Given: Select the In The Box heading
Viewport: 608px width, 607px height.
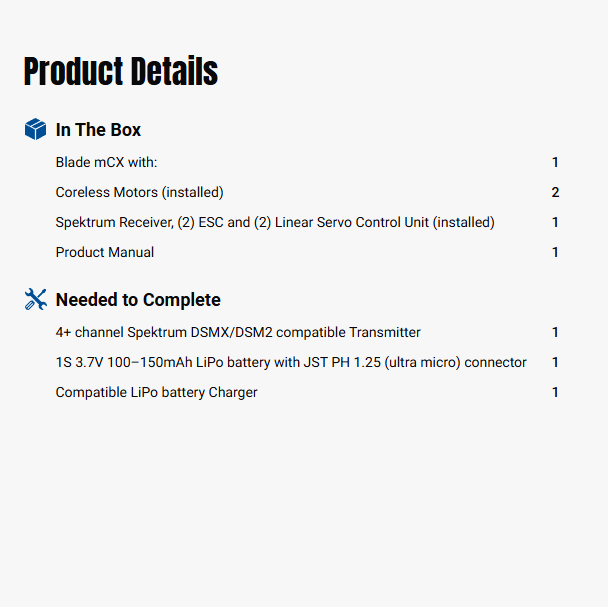Looking at the screenshot, I should pyautogui.click(x=98, y=130).
